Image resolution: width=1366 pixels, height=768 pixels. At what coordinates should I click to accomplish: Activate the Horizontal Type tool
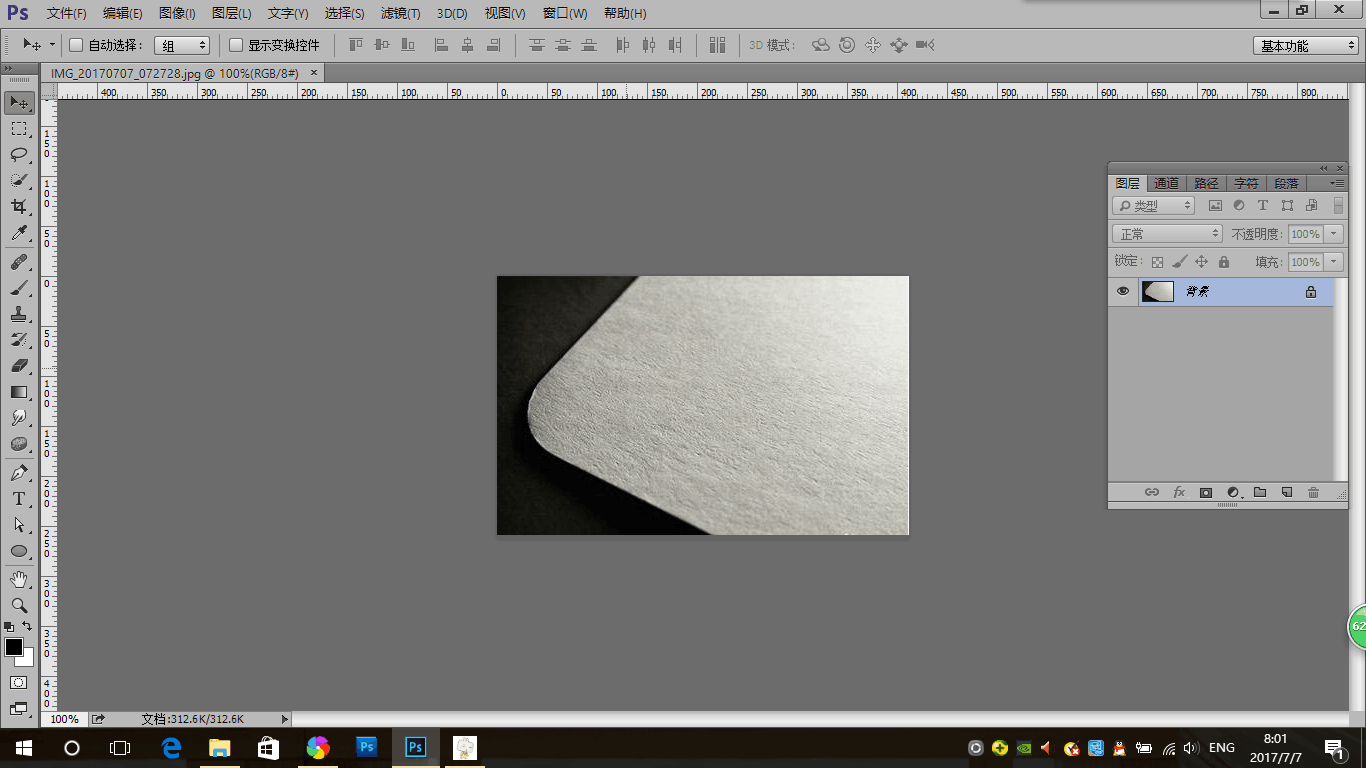19,499
